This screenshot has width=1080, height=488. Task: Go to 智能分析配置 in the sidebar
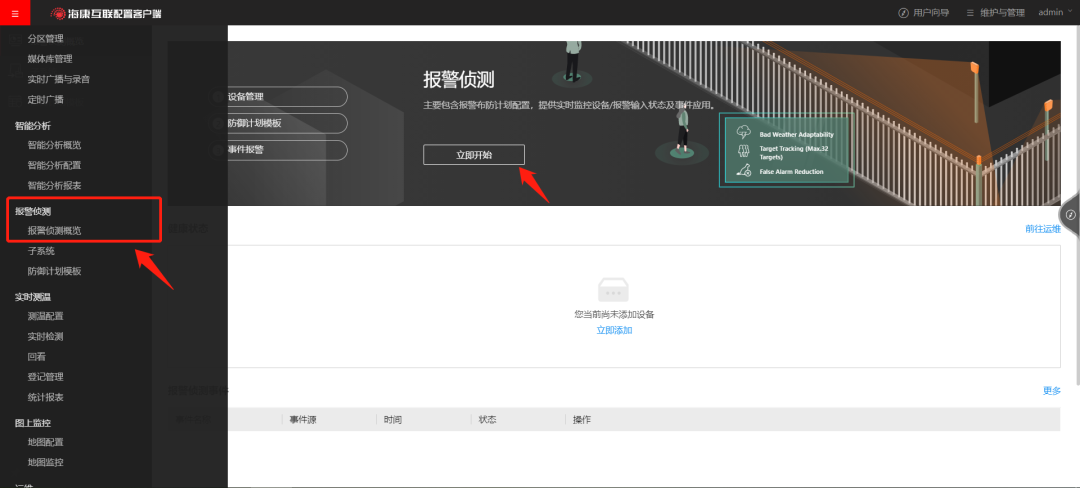click(54, 165)
